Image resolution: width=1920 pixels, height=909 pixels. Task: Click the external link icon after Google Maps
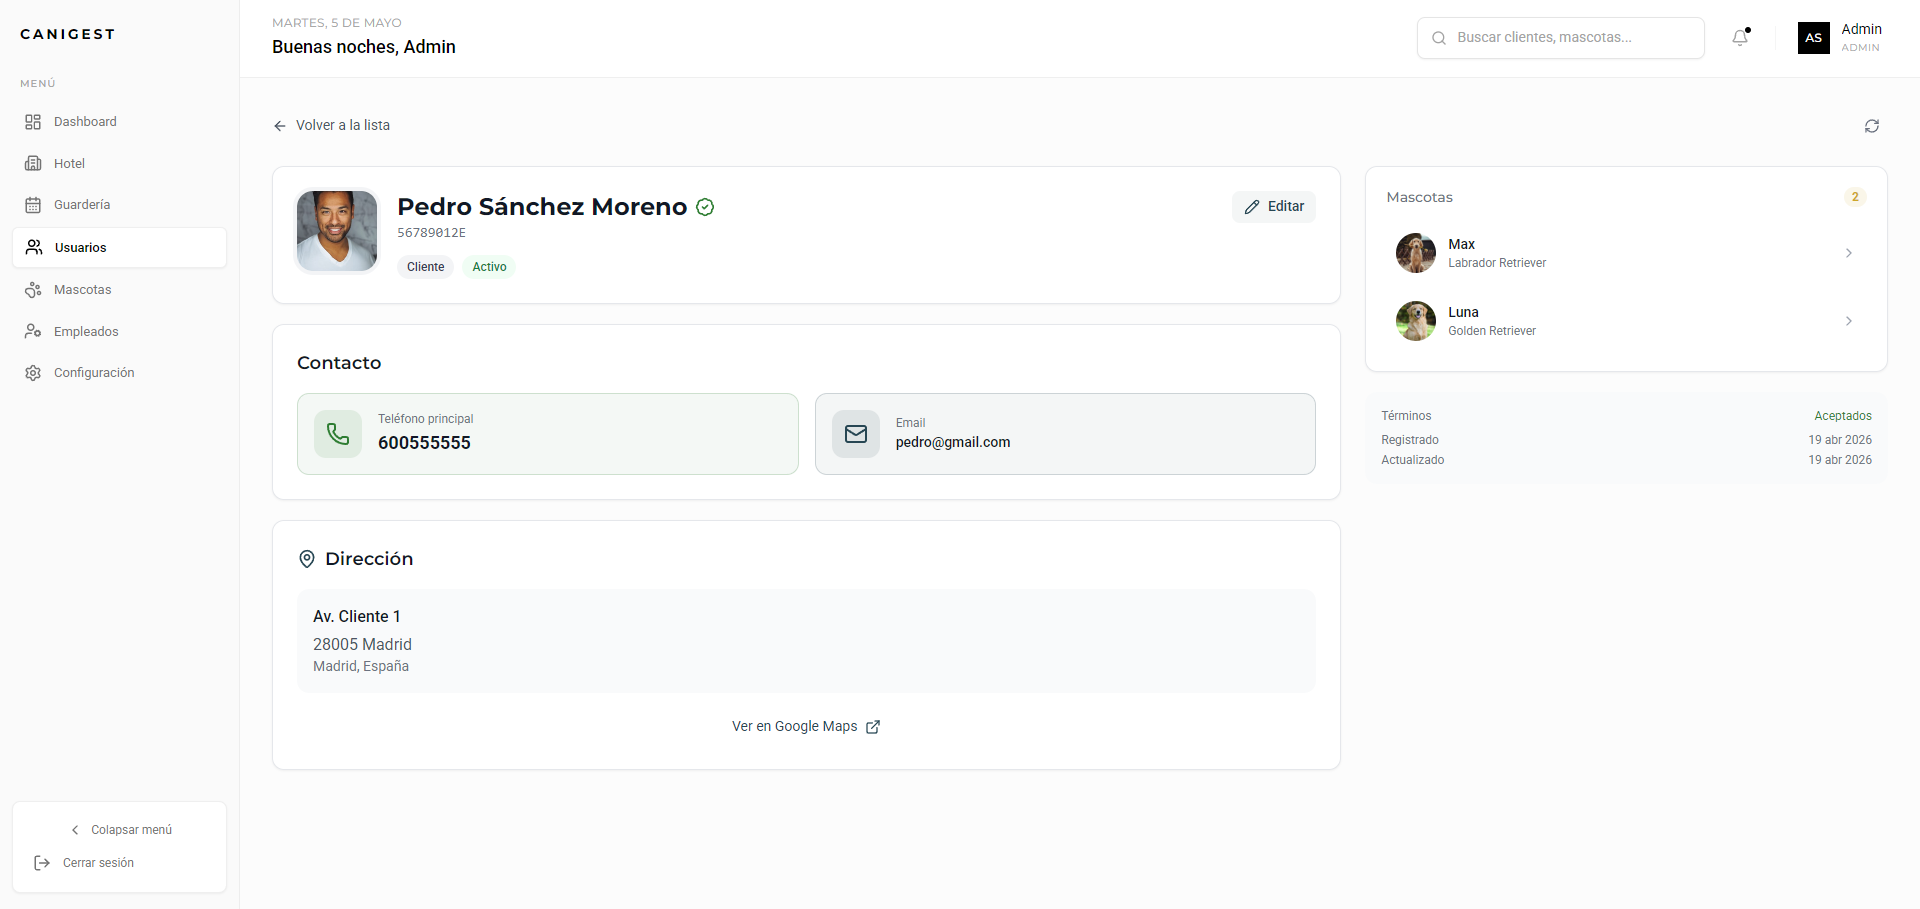[873, 727]
